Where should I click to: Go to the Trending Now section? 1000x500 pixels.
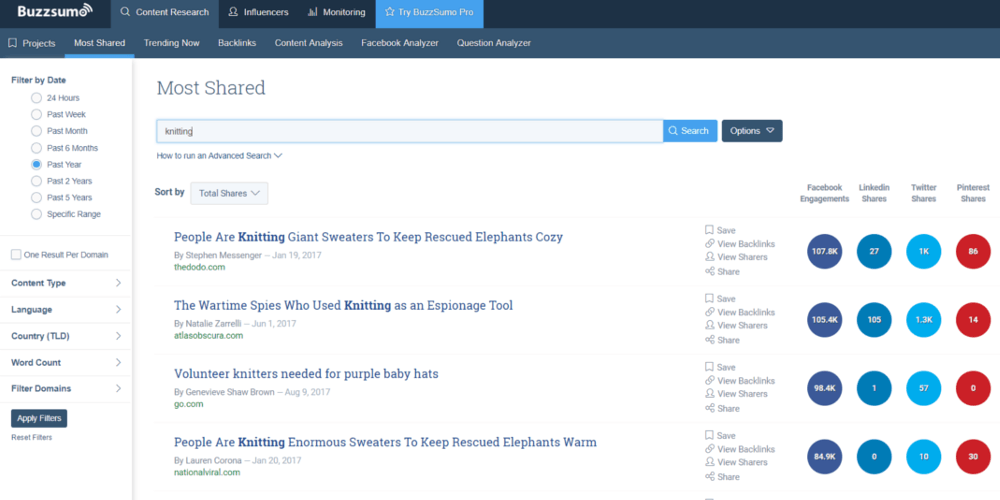point(172,43)
